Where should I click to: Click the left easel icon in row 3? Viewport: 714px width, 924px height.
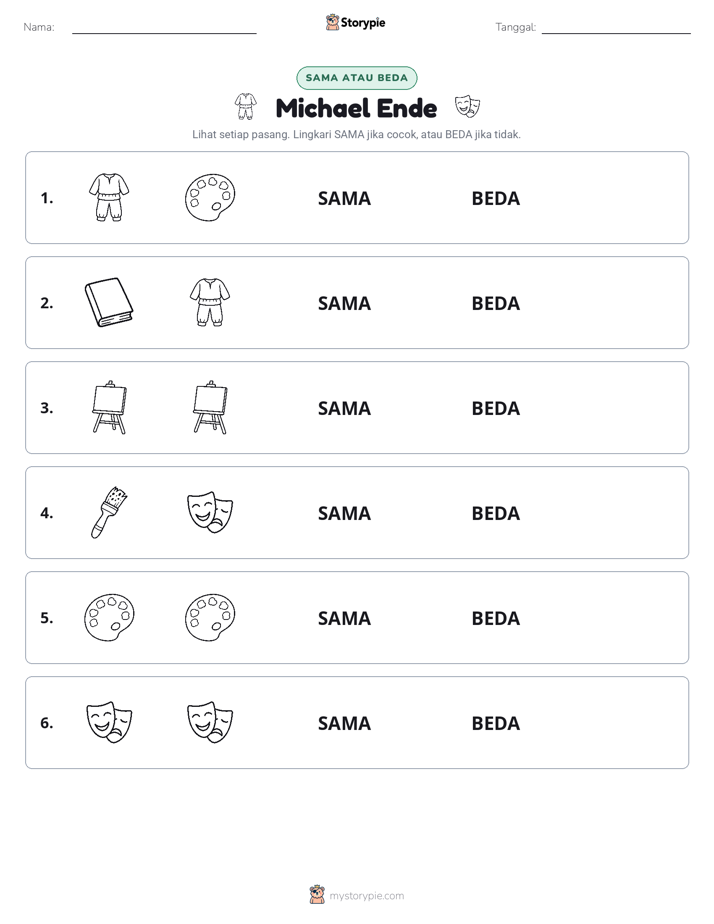[110, 407]
